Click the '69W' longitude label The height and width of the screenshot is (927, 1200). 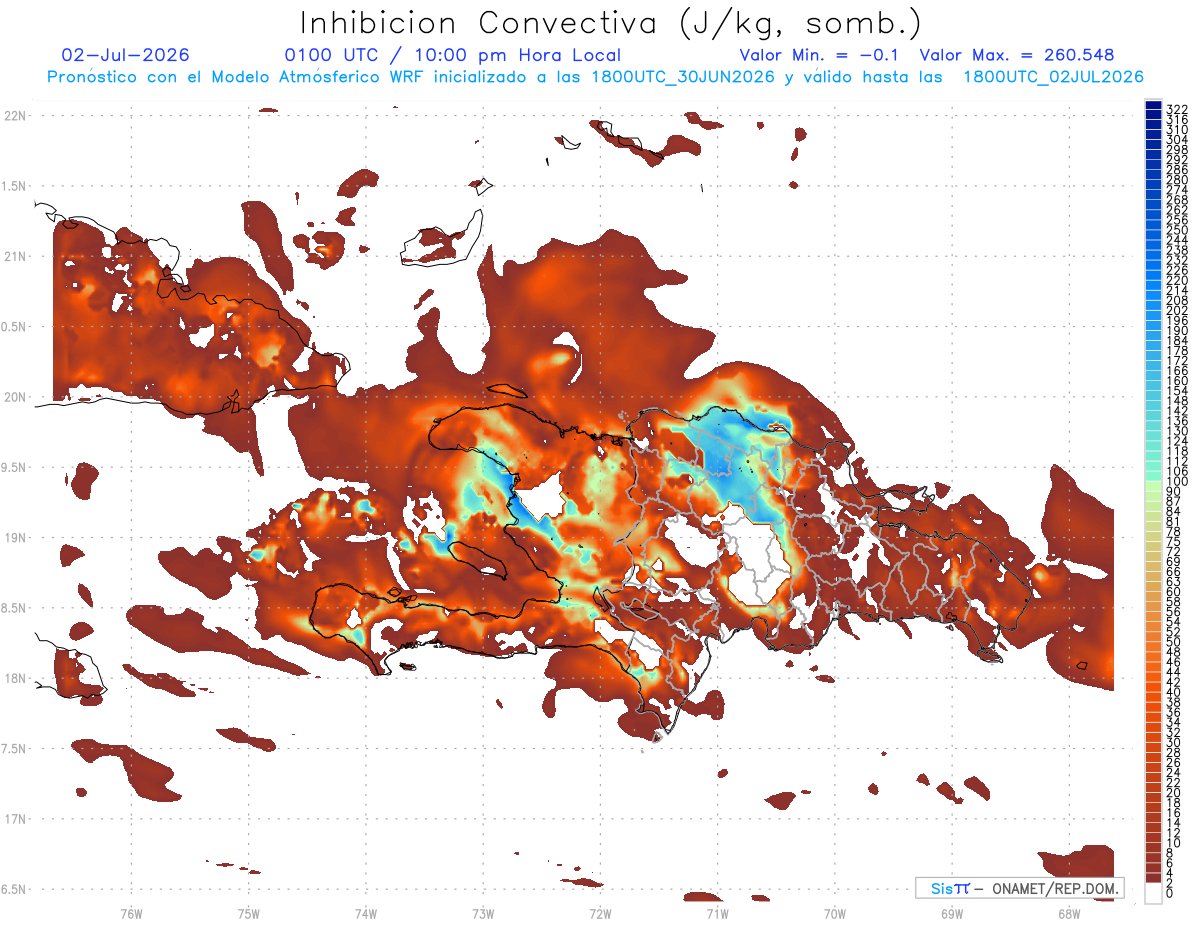952,913
